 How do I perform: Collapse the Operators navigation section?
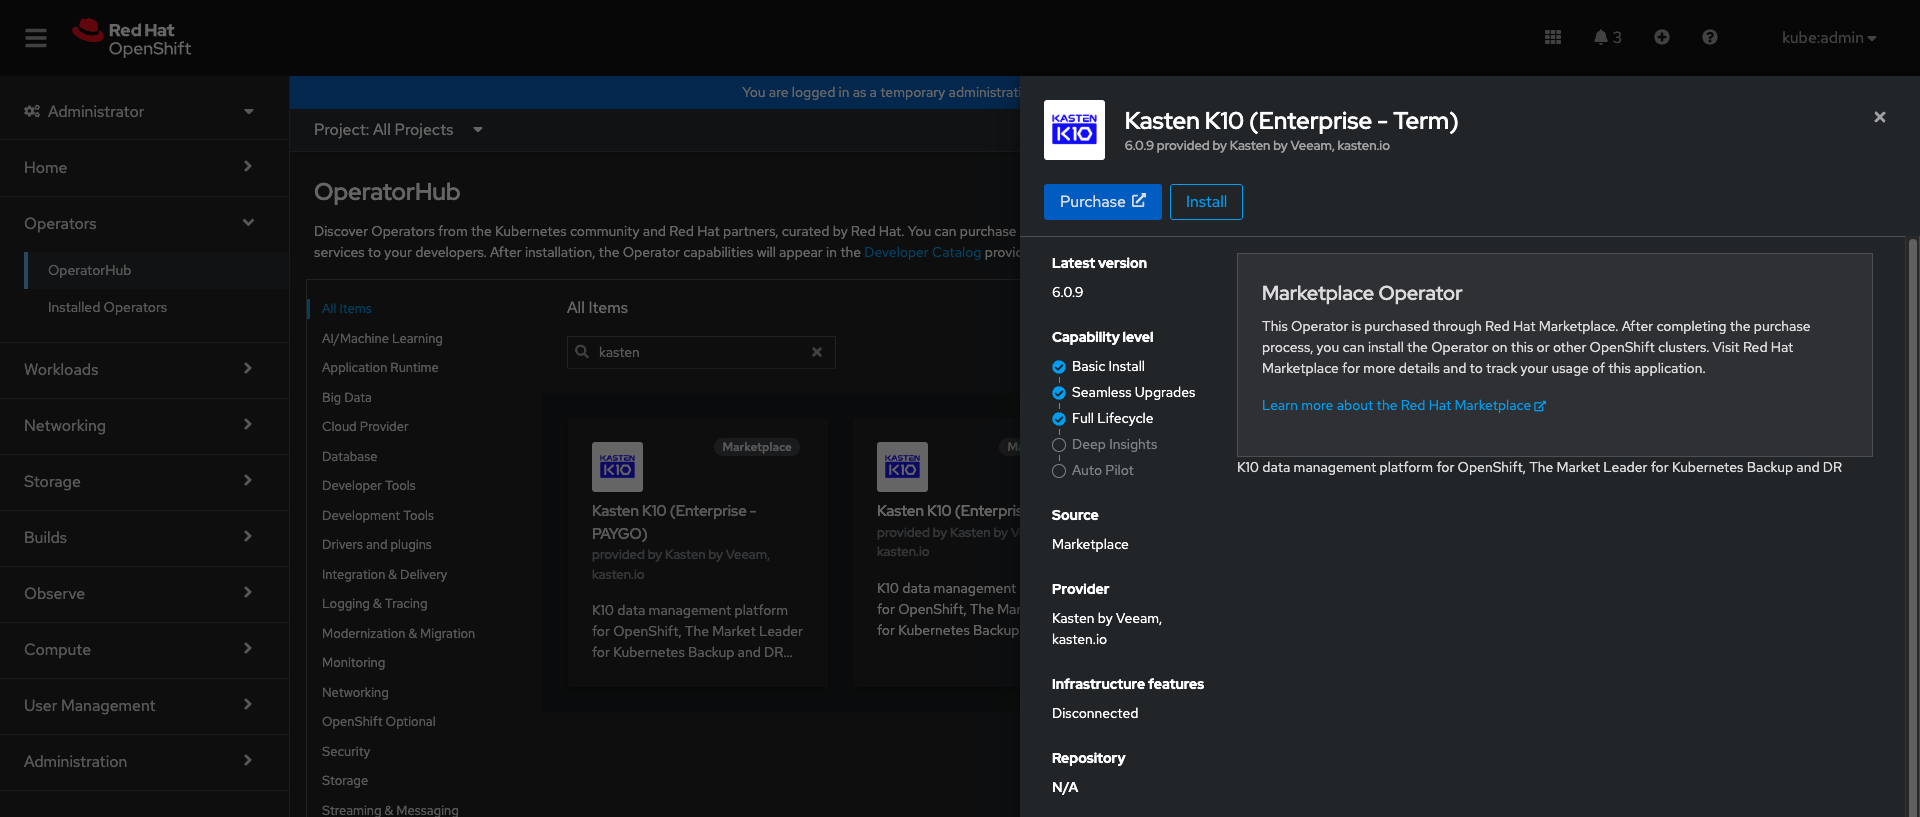tap(144, 223)
